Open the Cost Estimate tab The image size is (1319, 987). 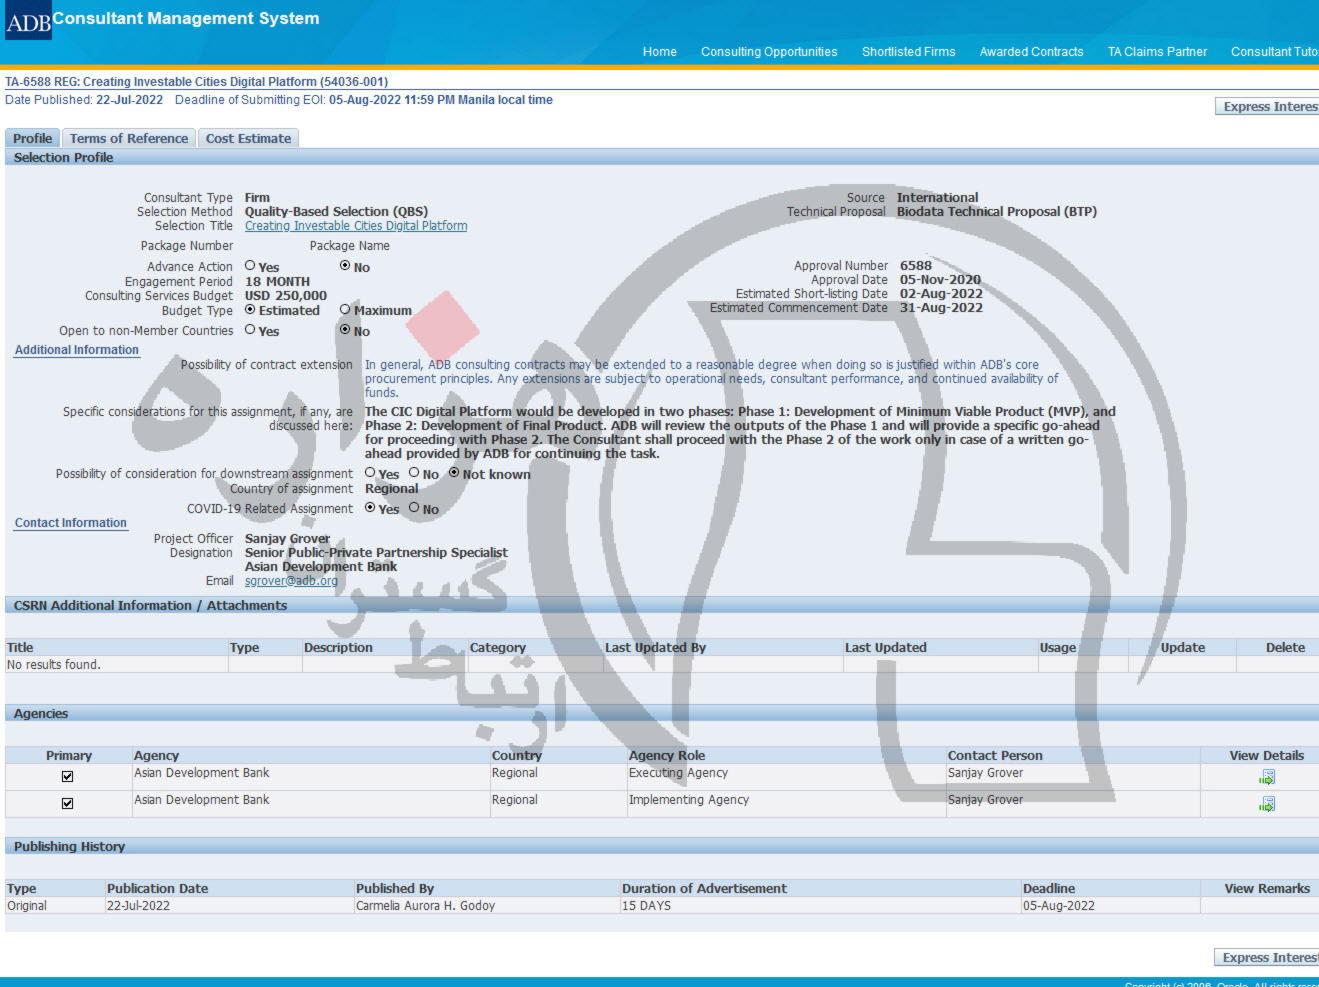click(248, 139)
